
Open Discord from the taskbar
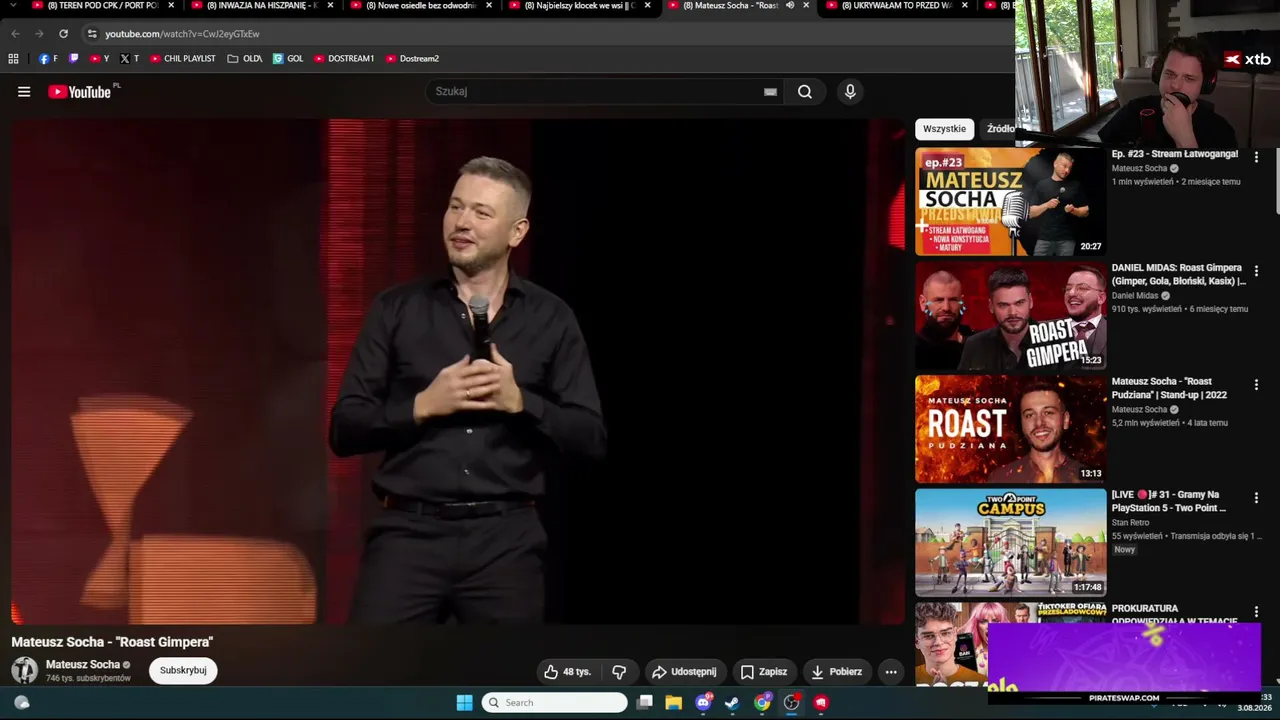[x=703, y=703]
